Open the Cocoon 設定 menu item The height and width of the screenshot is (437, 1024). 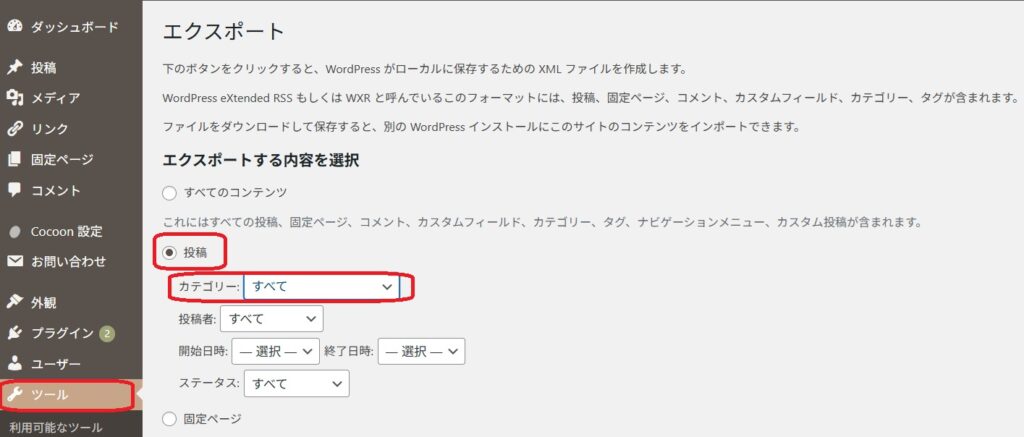pos(66,231)
